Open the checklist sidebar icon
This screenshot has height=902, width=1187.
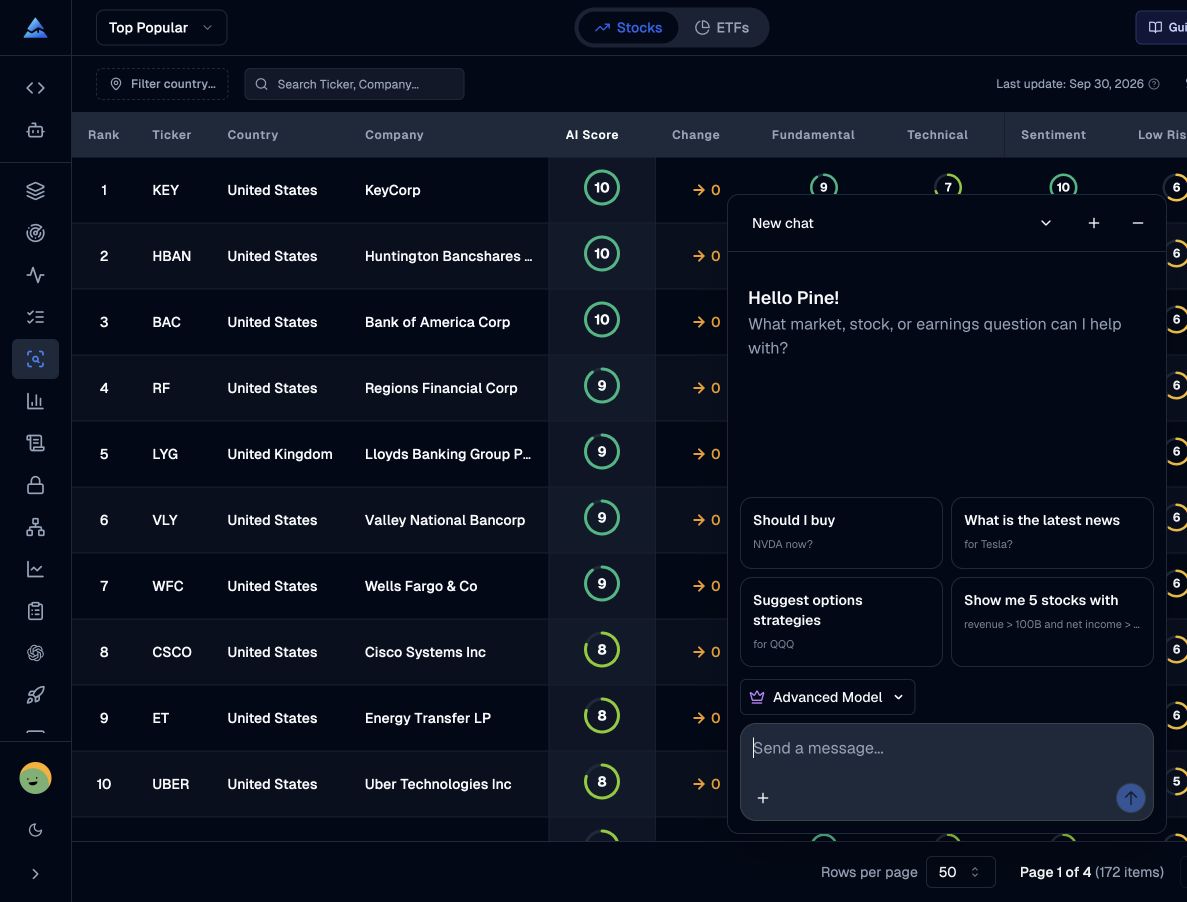(36, 317)
